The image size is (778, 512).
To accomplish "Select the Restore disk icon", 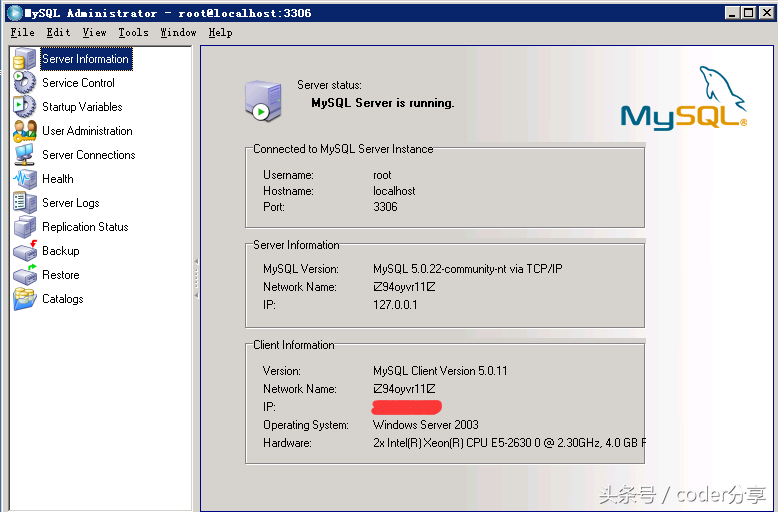I will point(25,275).
